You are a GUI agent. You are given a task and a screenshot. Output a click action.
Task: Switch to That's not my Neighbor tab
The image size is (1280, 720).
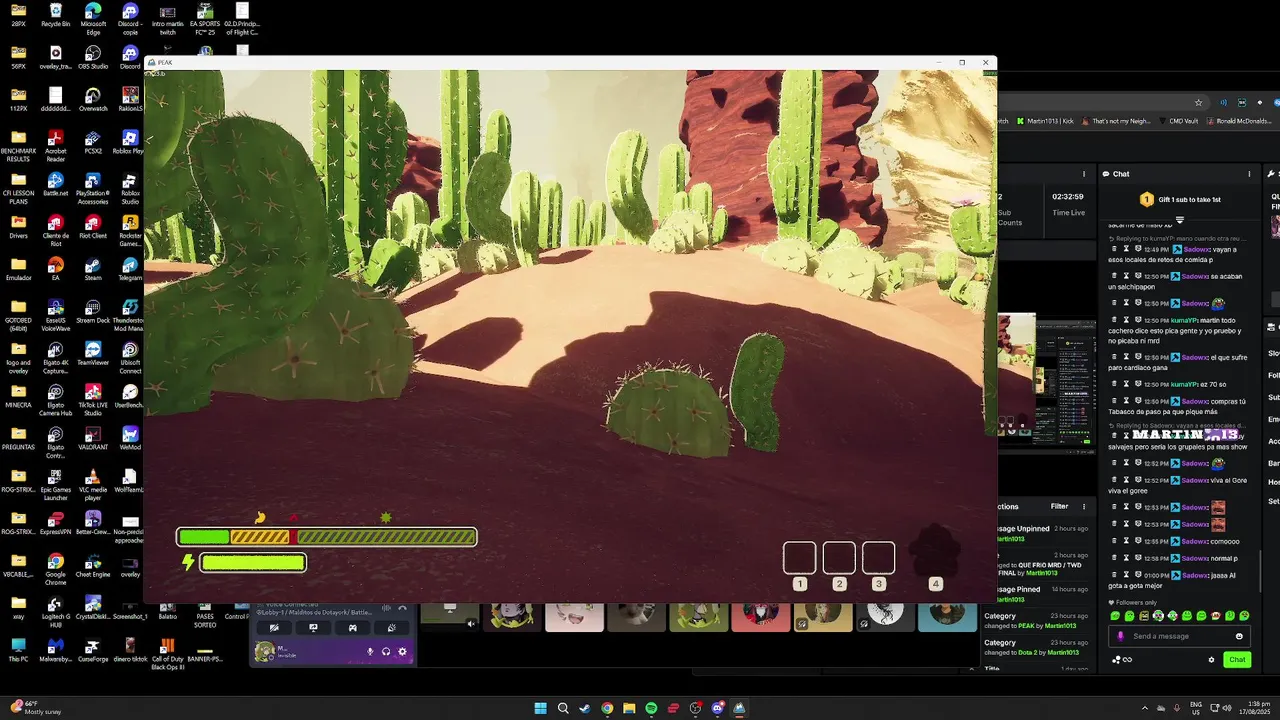(x=1118, y=121)
